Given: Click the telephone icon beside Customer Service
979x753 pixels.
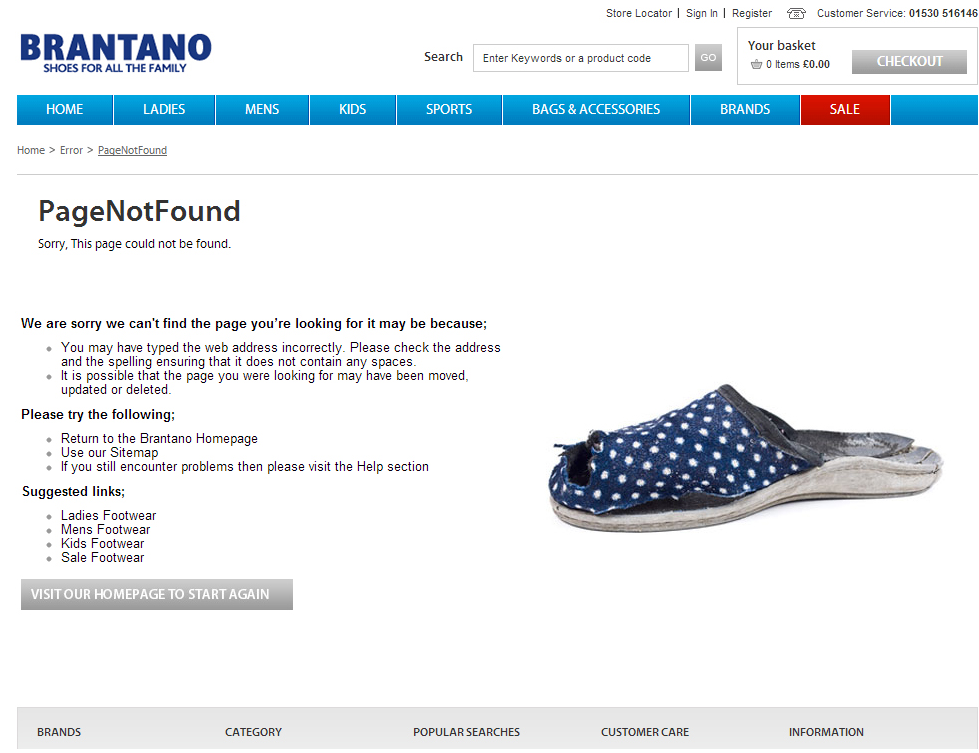Looking at the screenshot, I should (x=796, y=13).
